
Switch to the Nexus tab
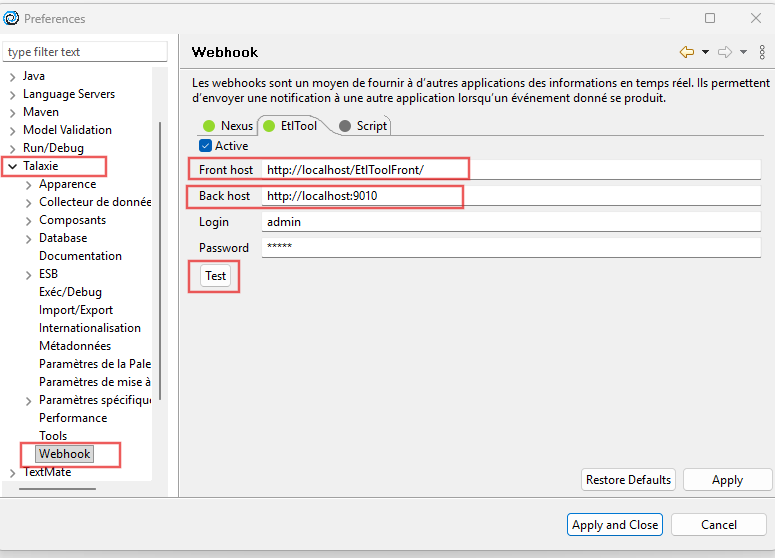(x=227, y=126)
